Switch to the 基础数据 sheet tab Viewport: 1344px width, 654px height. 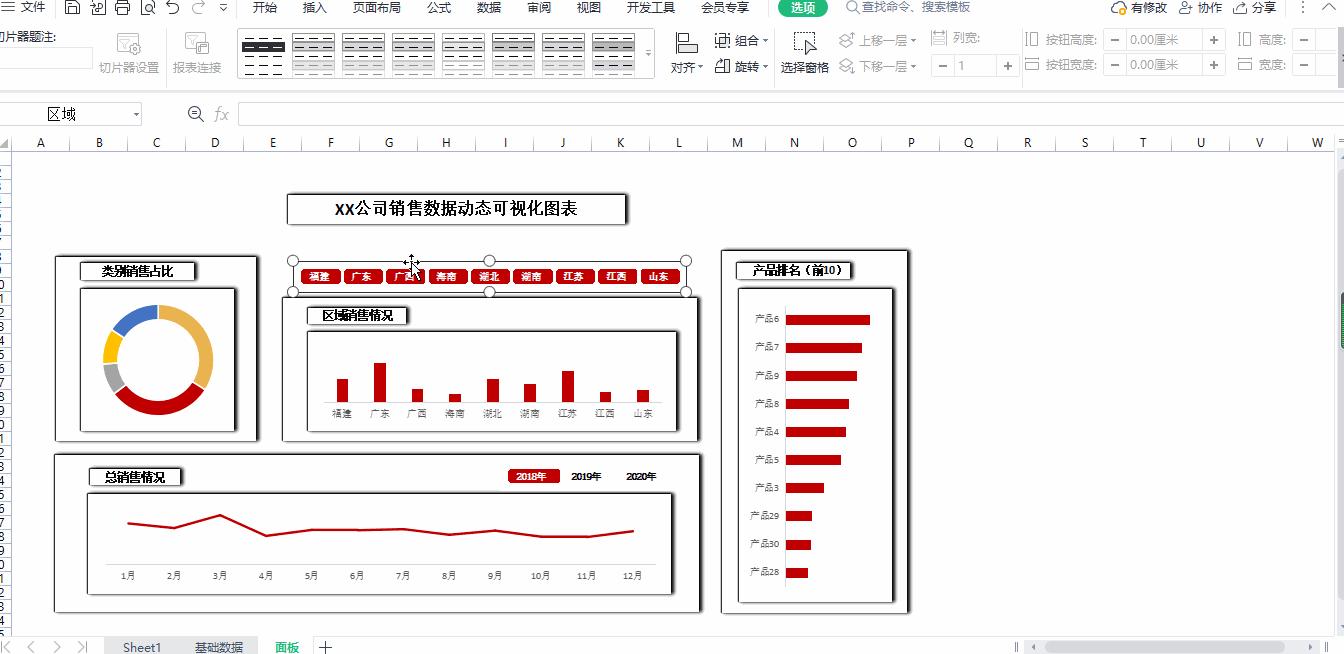(219, 647)
